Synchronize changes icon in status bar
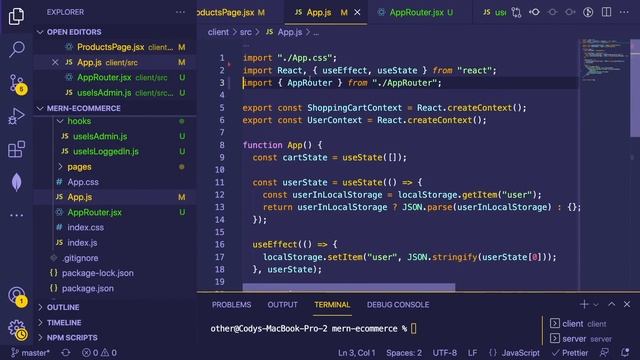 pyautogui.click(x=66, y=353)
